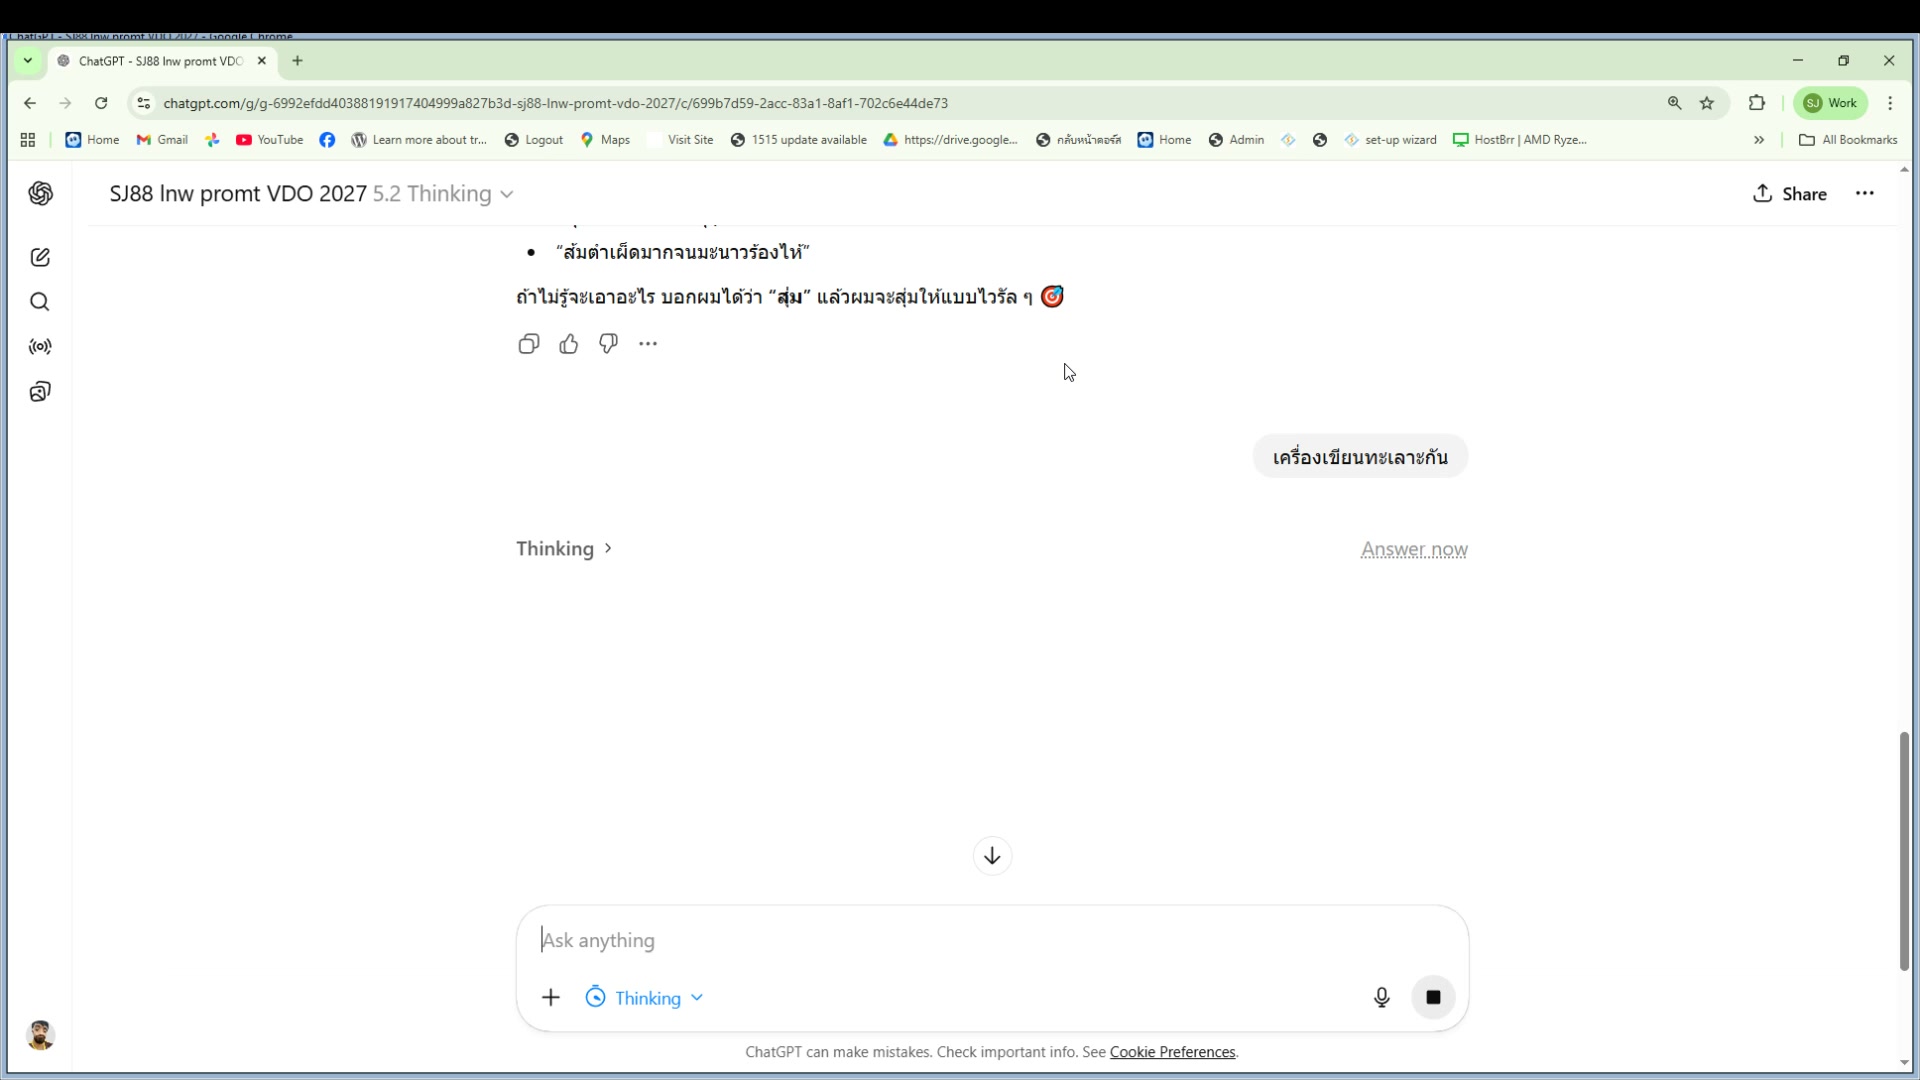Screen dimensions: 1920x1080
Task: Click the plus attach icon in composer
Action: coord(551,997)
